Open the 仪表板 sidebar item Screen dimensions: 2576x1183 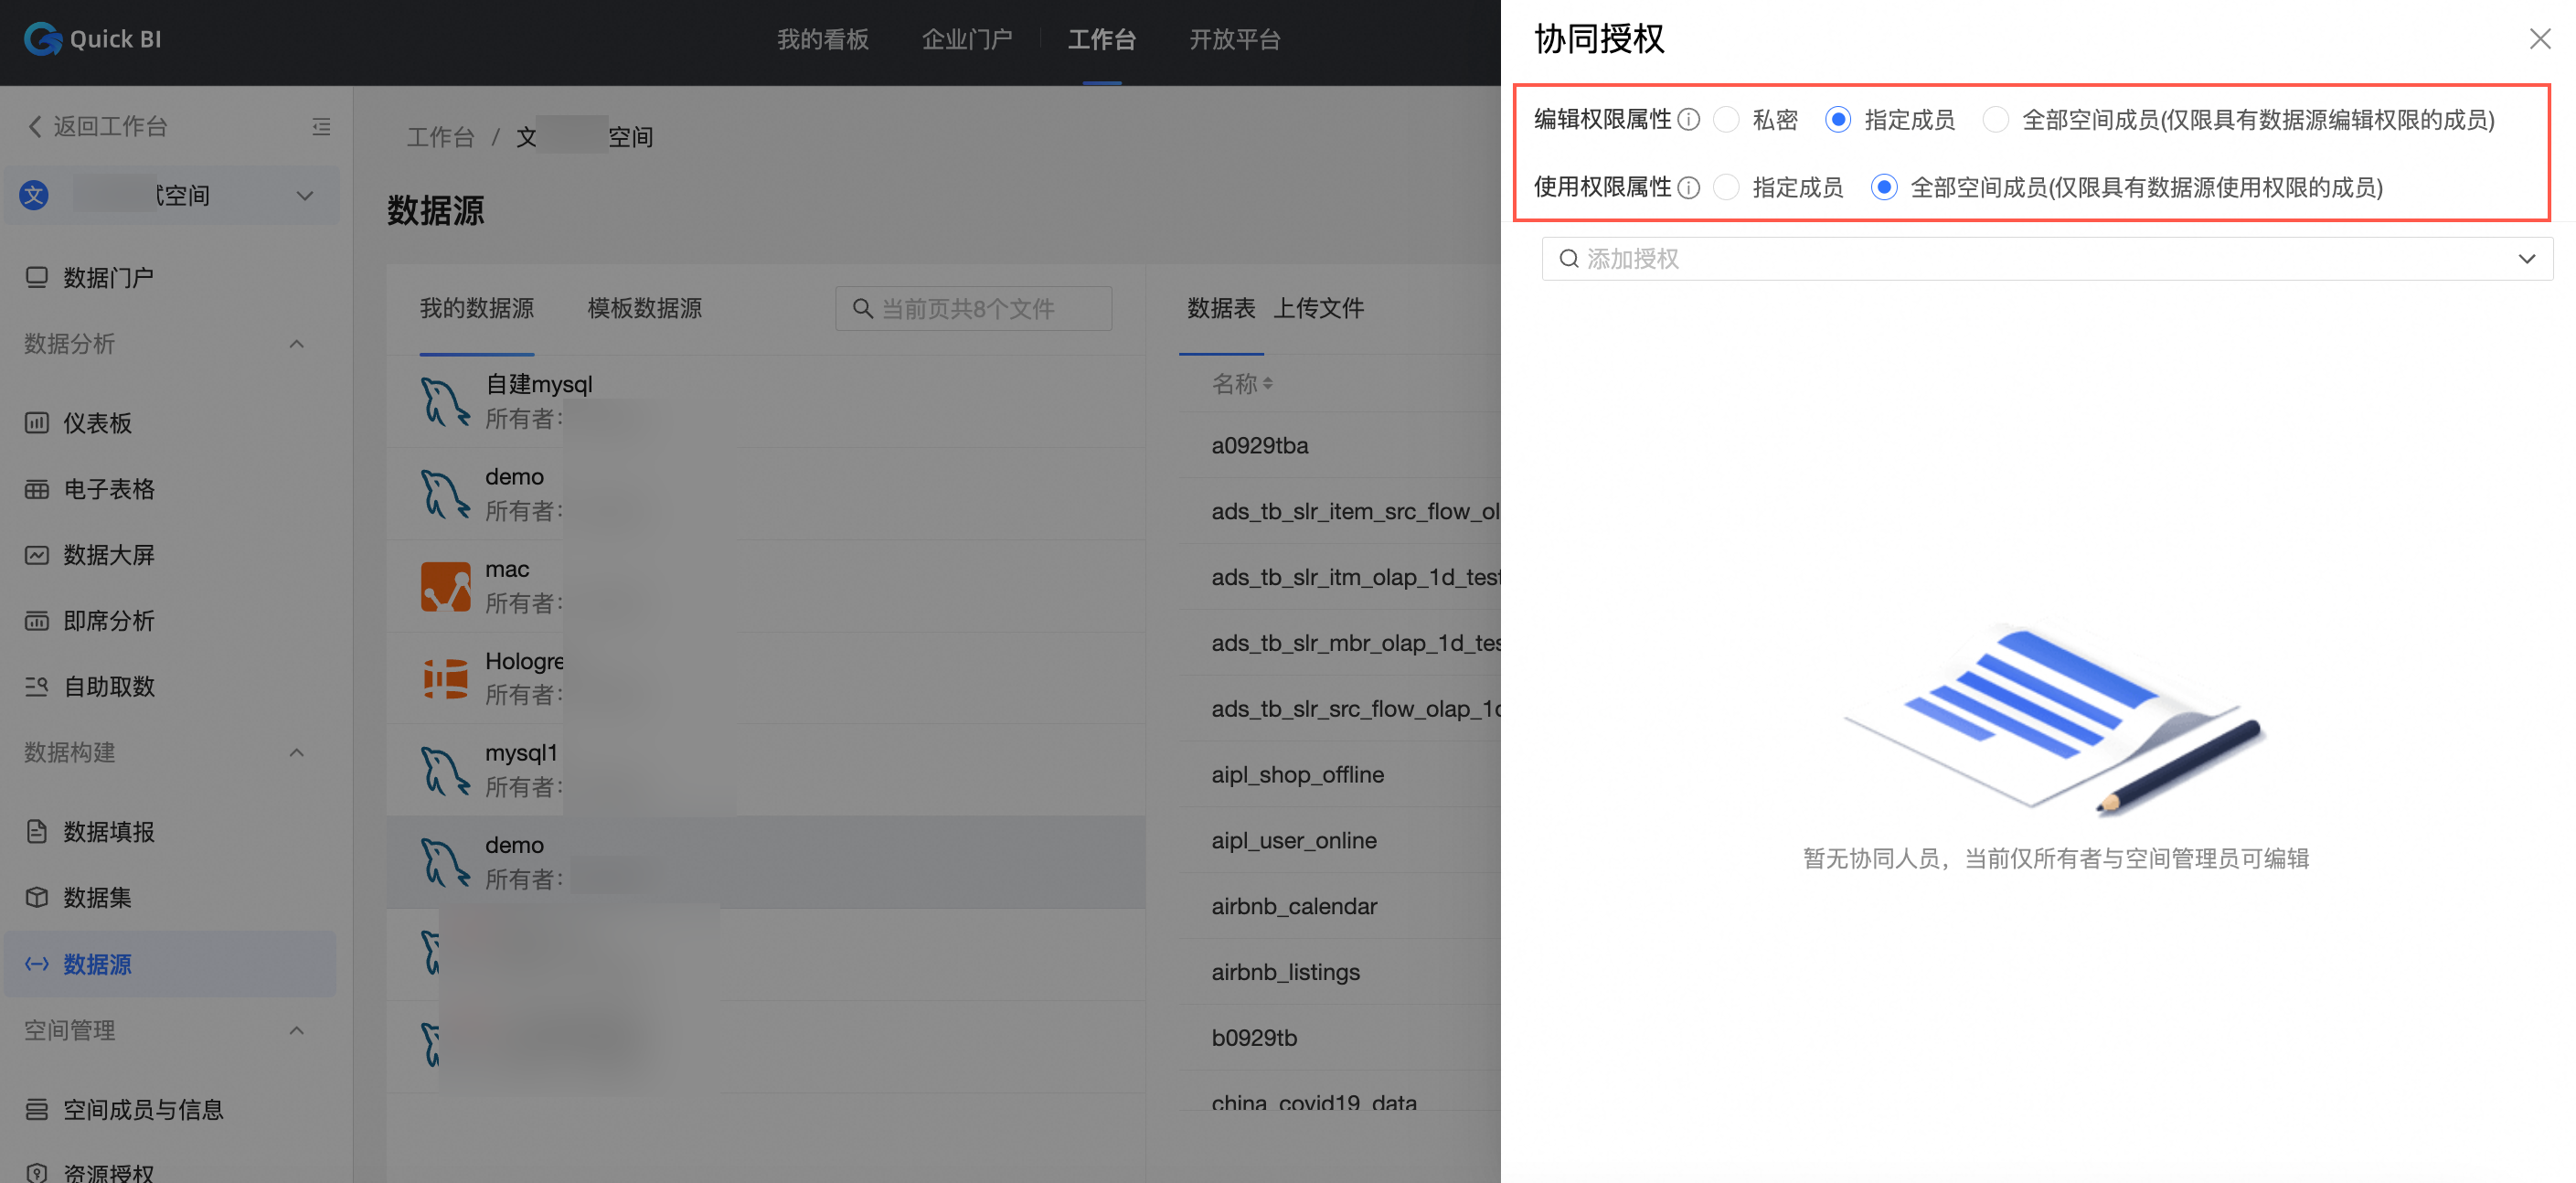[x=97, y=423]
